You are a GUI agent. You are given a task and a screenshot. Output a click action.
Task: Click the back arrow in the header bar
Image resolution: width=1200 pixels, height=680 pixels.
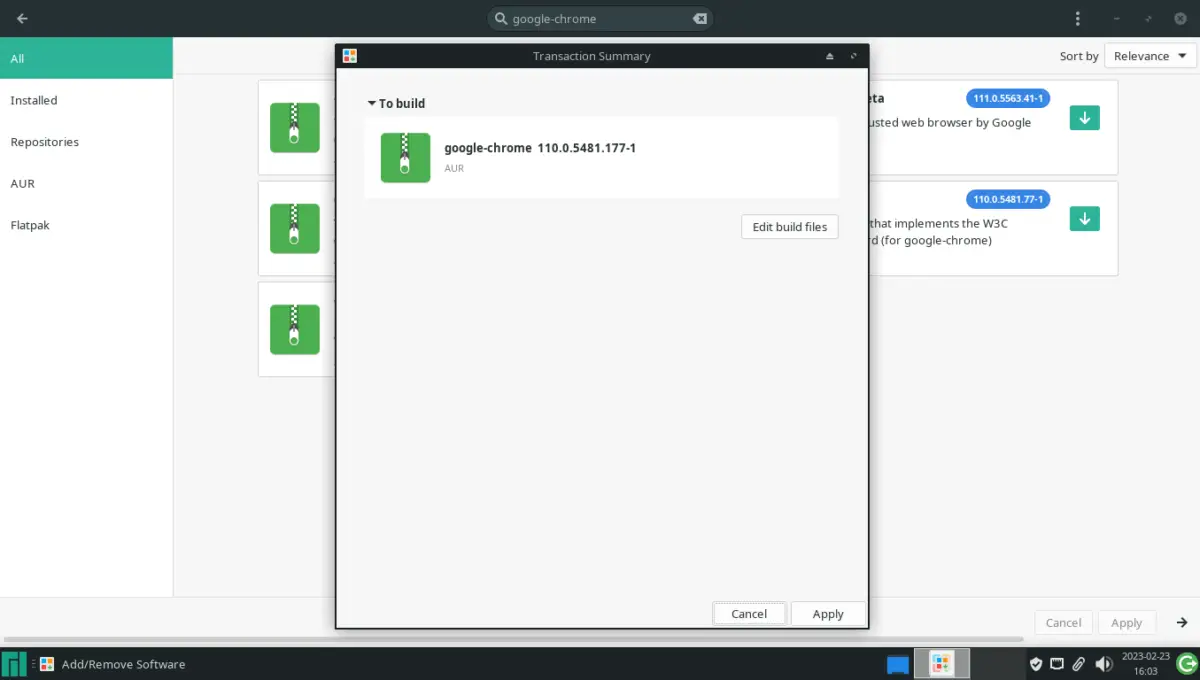(22, 18)
